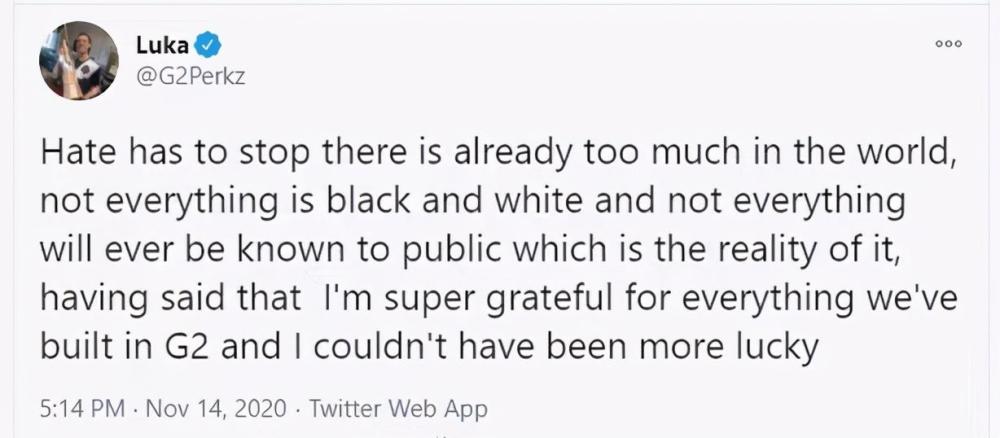Click the tweet line starting 'Hate has to stop'
The height and width of the screenshot is (438, 1000).
tap(499, 155)
